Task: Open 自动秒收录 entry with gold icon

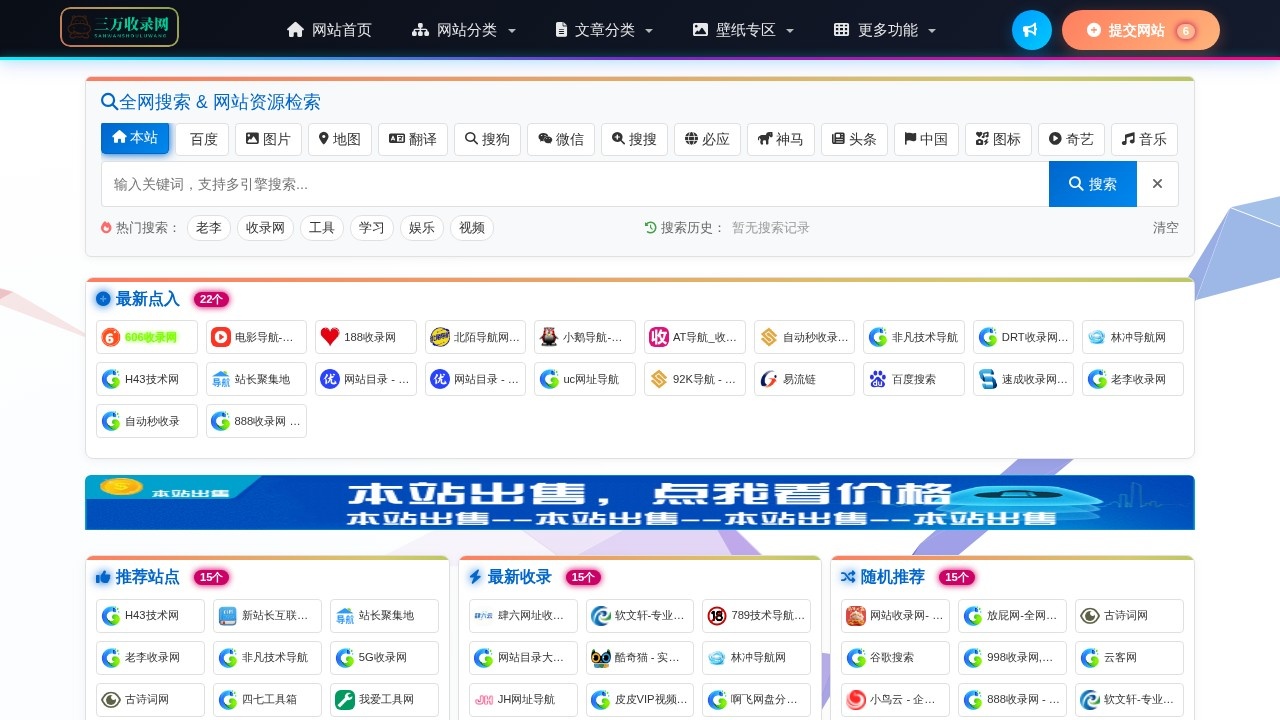Action: [805, 337]
